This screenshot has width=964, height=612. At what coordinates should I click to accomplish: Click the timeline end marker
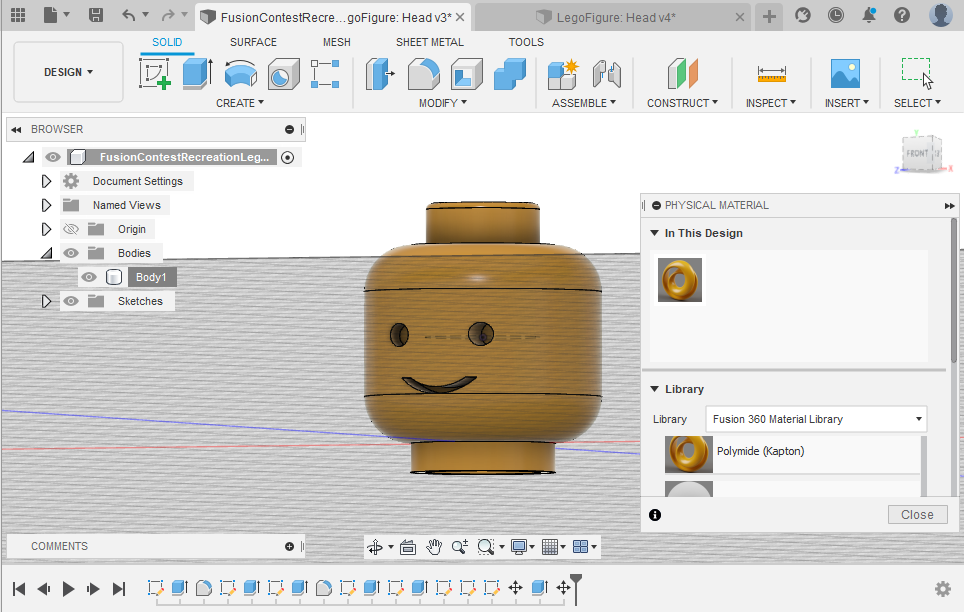576,589
